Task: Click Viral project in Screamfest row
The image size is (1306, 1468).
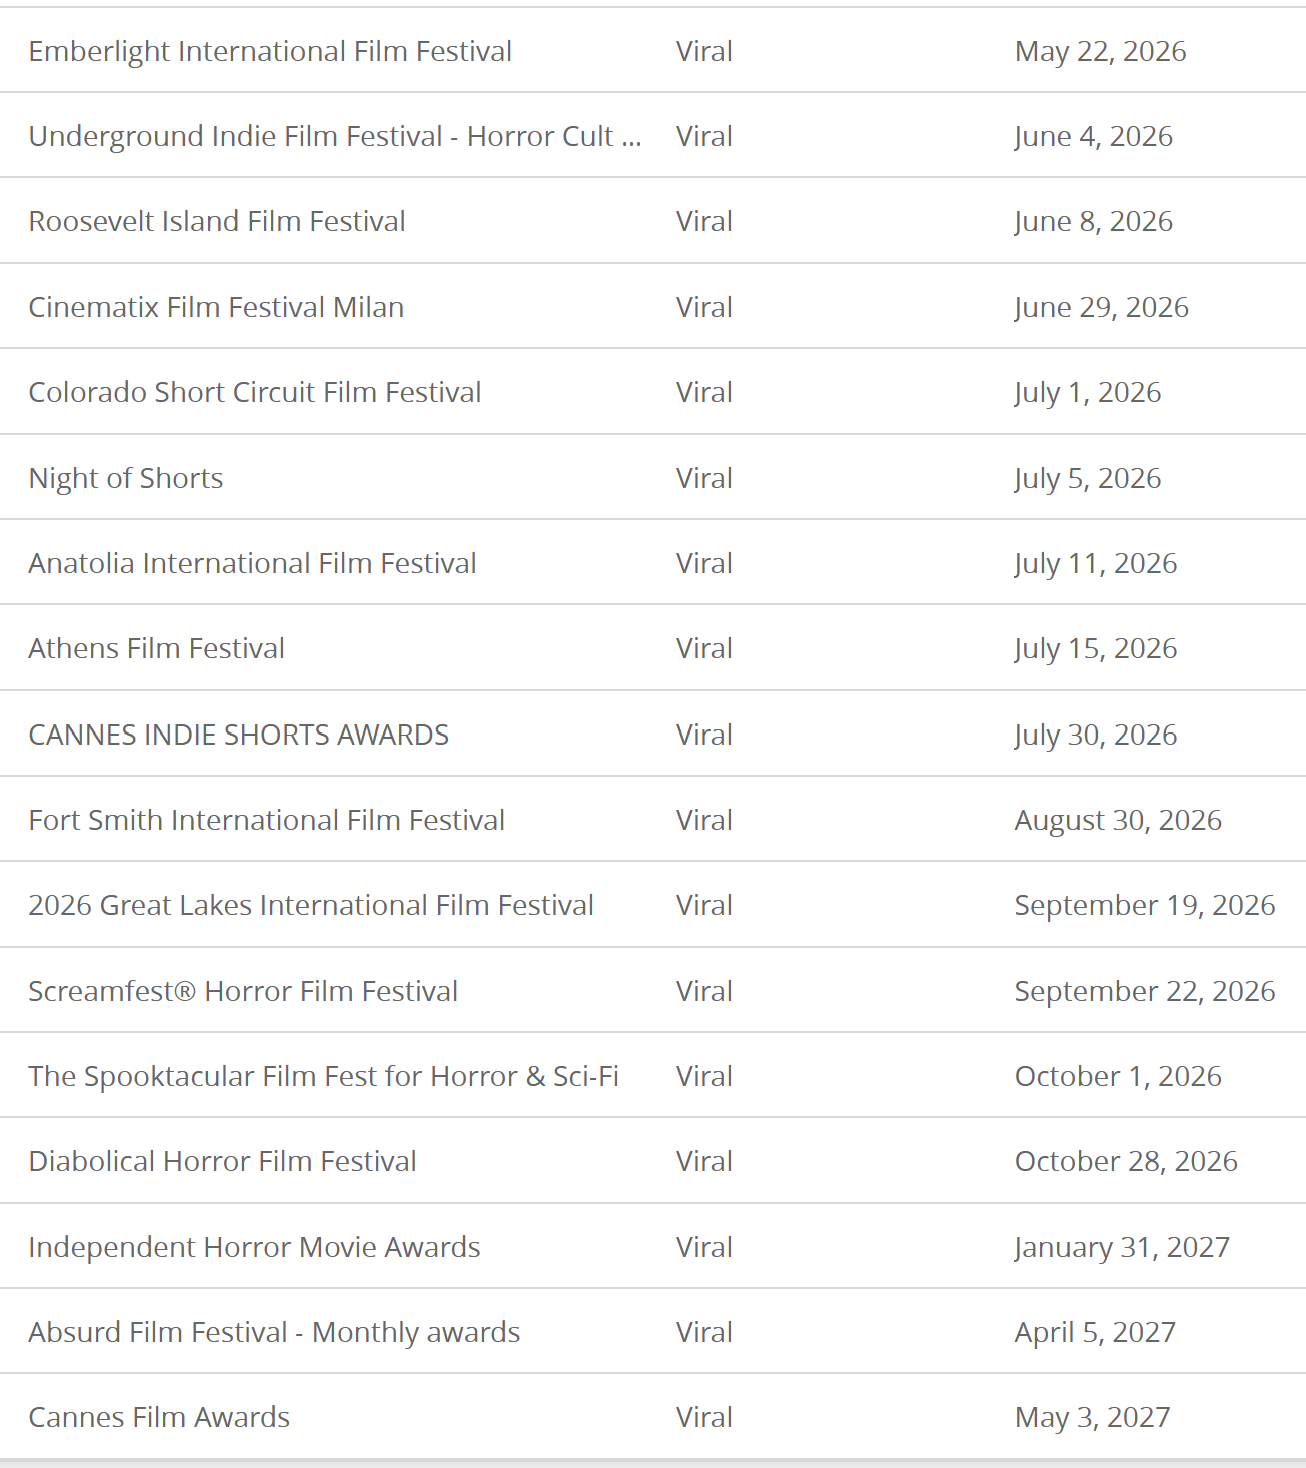Action: tap(704, 991)
